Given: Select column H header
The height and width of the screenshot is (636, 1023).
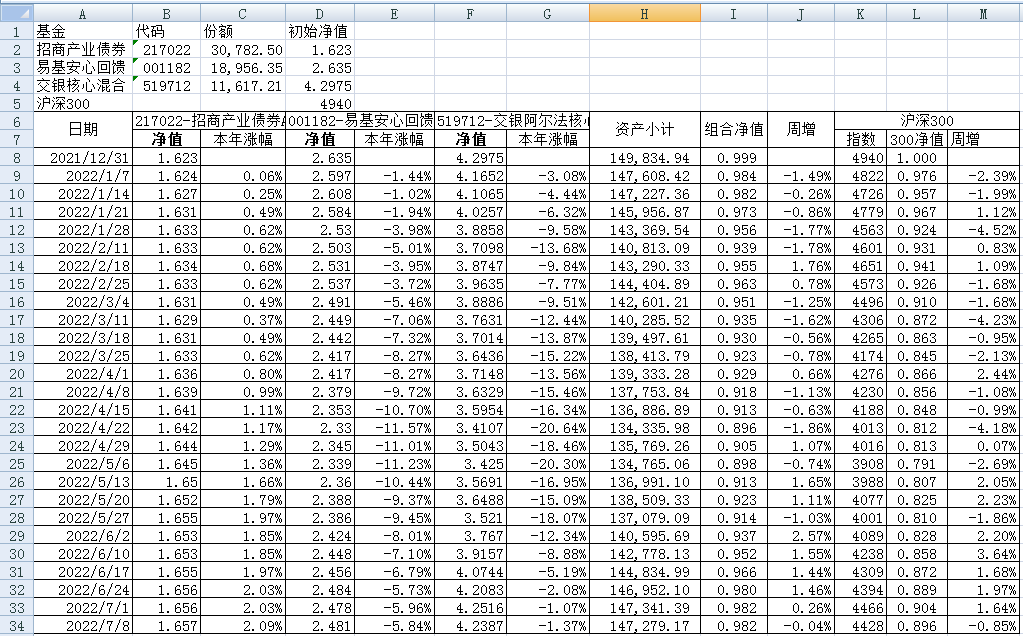Looking at the screenshot, I should [645, 13].
